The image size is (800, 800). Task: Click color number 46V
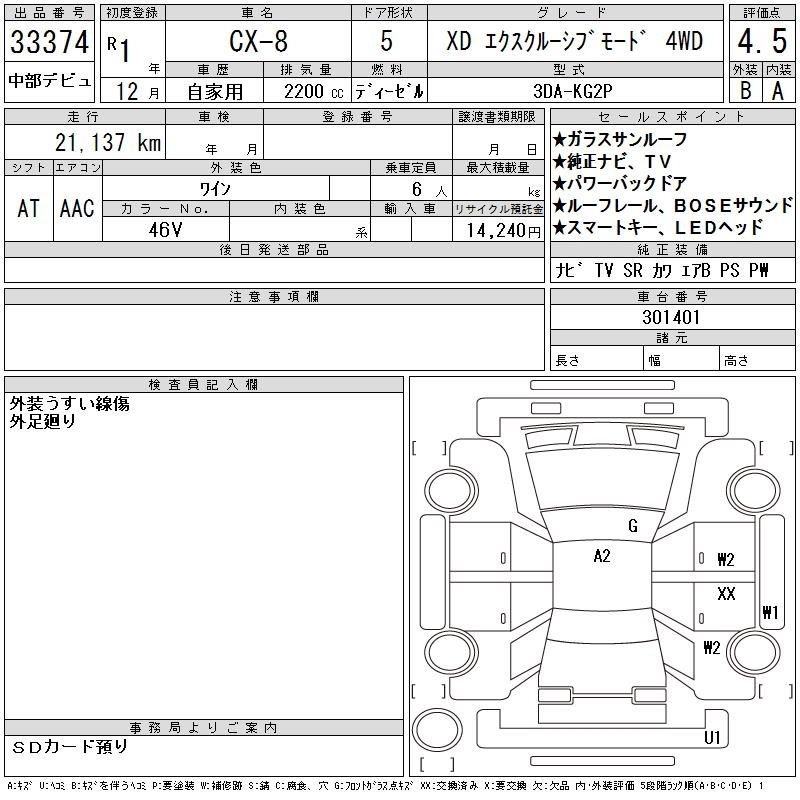point(165,230)
